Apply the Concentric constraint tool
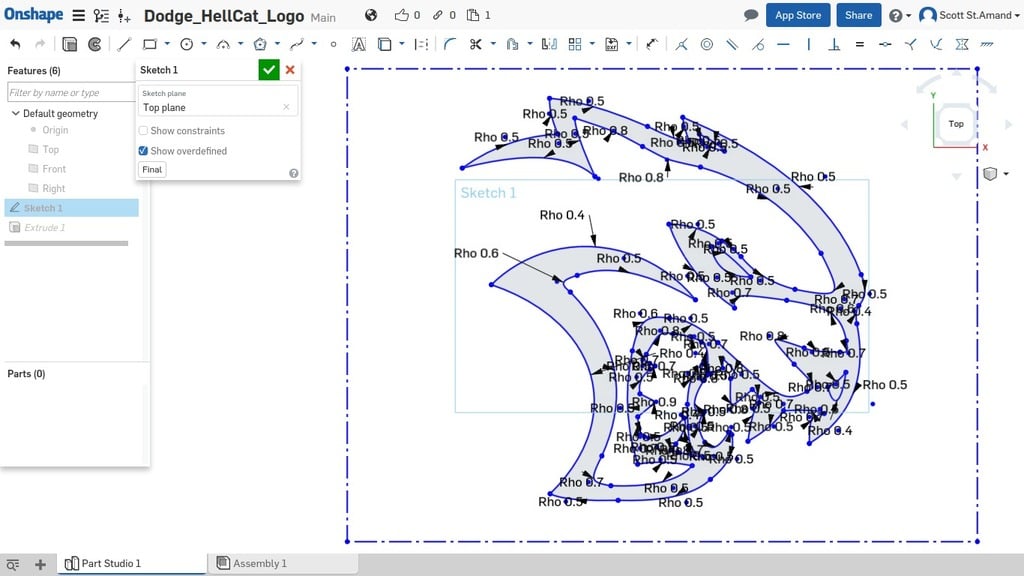 tap(707, 44)
